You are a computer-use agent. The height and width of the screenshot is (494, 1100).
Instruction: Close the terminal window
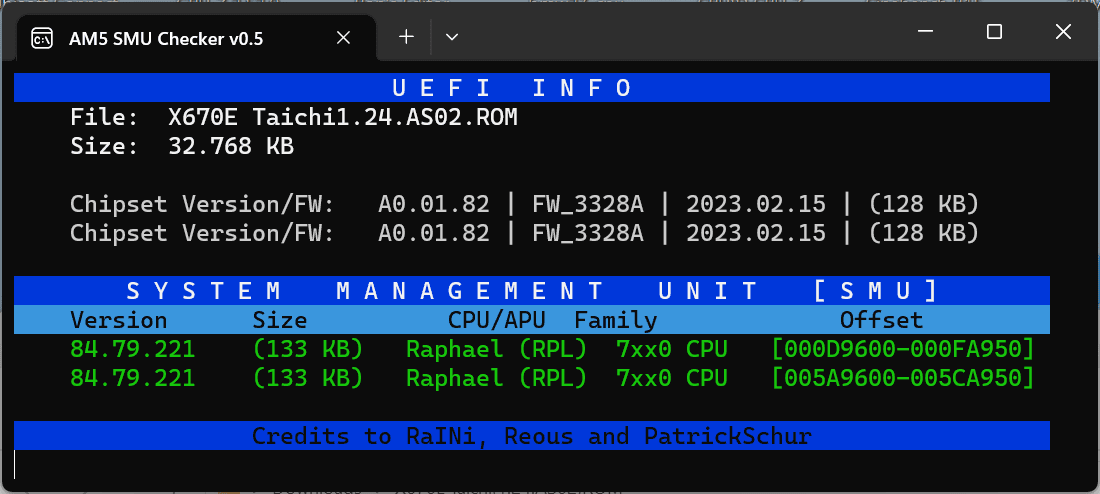pos(1063,32)
